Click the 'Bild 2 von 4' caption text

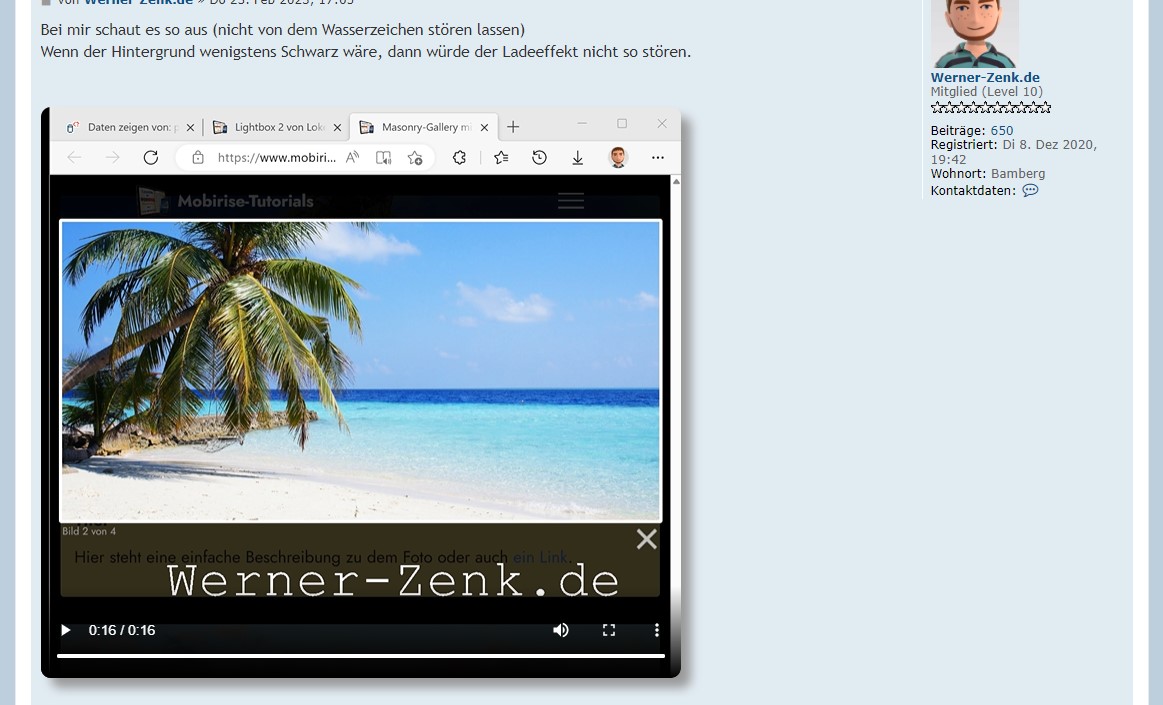[x=89, y=531]
